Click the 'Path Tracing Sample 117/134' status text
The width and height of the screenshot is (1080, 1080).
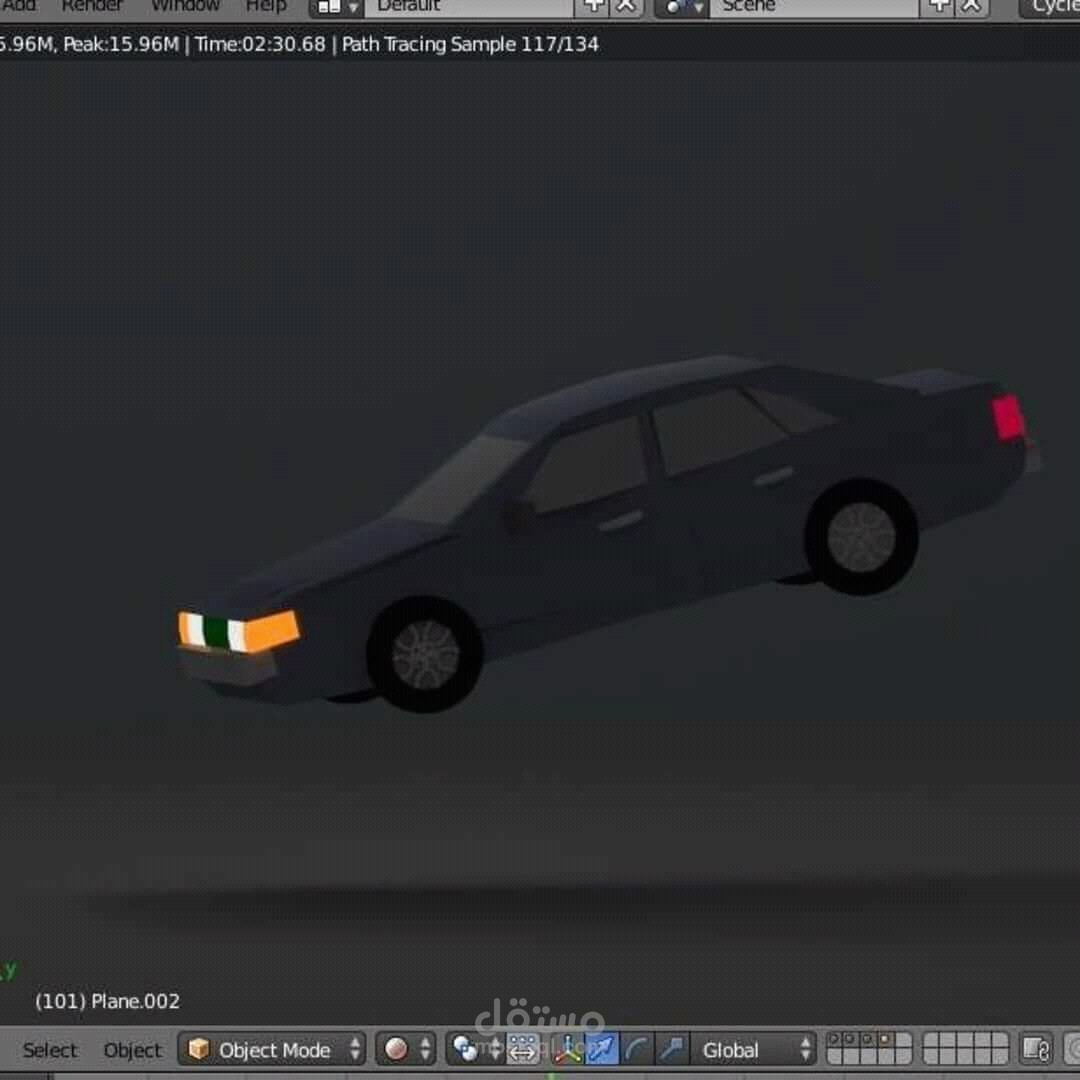tap(470, 44)
